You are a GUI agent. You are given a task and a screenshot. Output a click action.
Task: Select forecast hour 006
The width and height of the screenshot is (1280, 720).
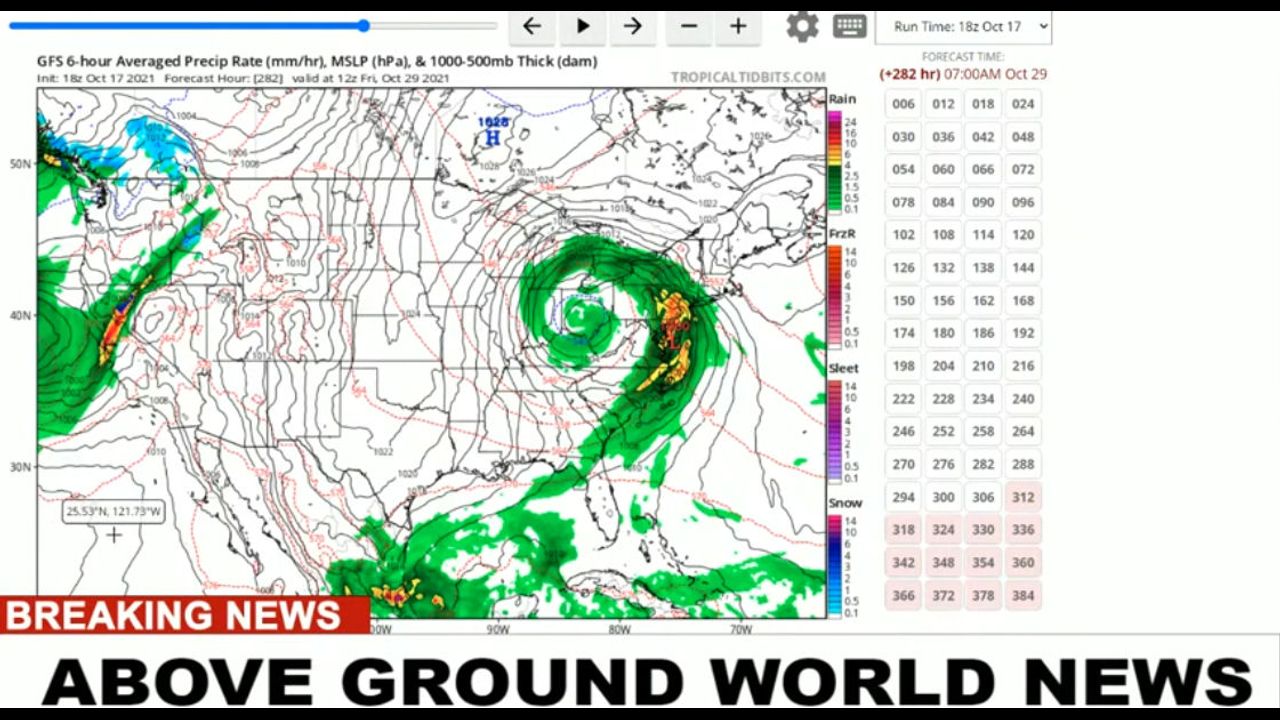pos(903,104)
